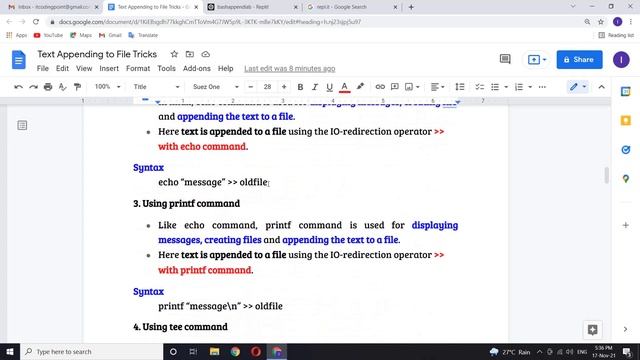The image size is (640, 360).
Task: Open the Google account avatar
Action: pos(621,60)
